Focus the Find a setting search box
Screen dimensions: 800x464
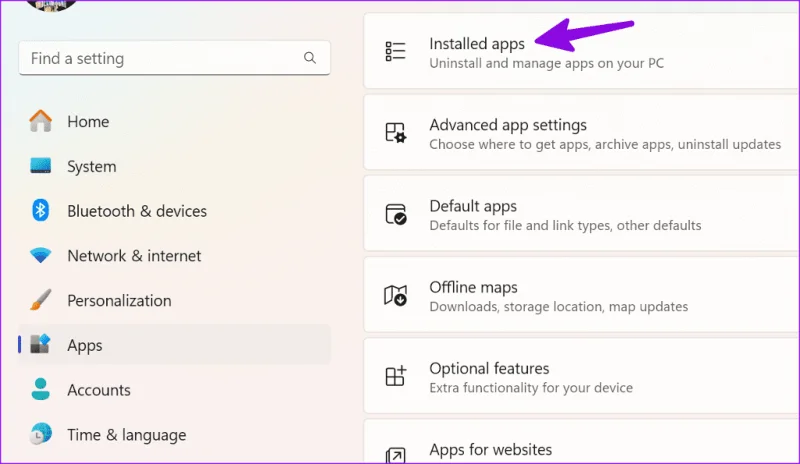[174, 58]
